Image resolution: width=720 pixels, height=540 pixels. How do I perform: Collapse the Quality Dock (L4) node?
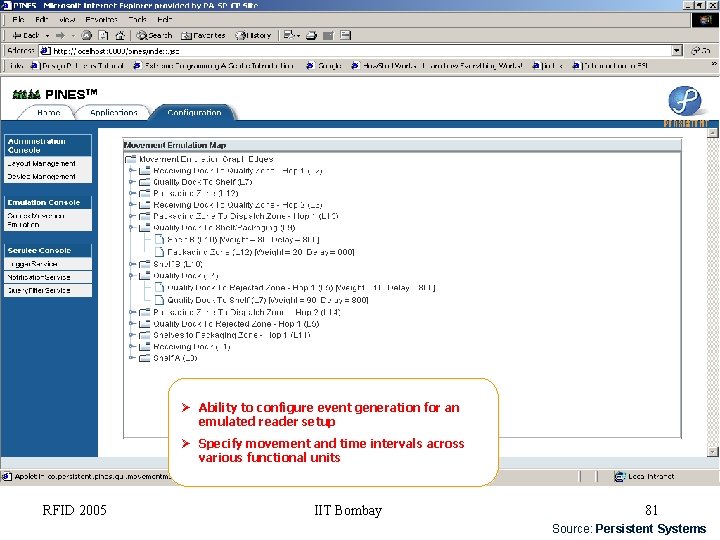(132, 276)
